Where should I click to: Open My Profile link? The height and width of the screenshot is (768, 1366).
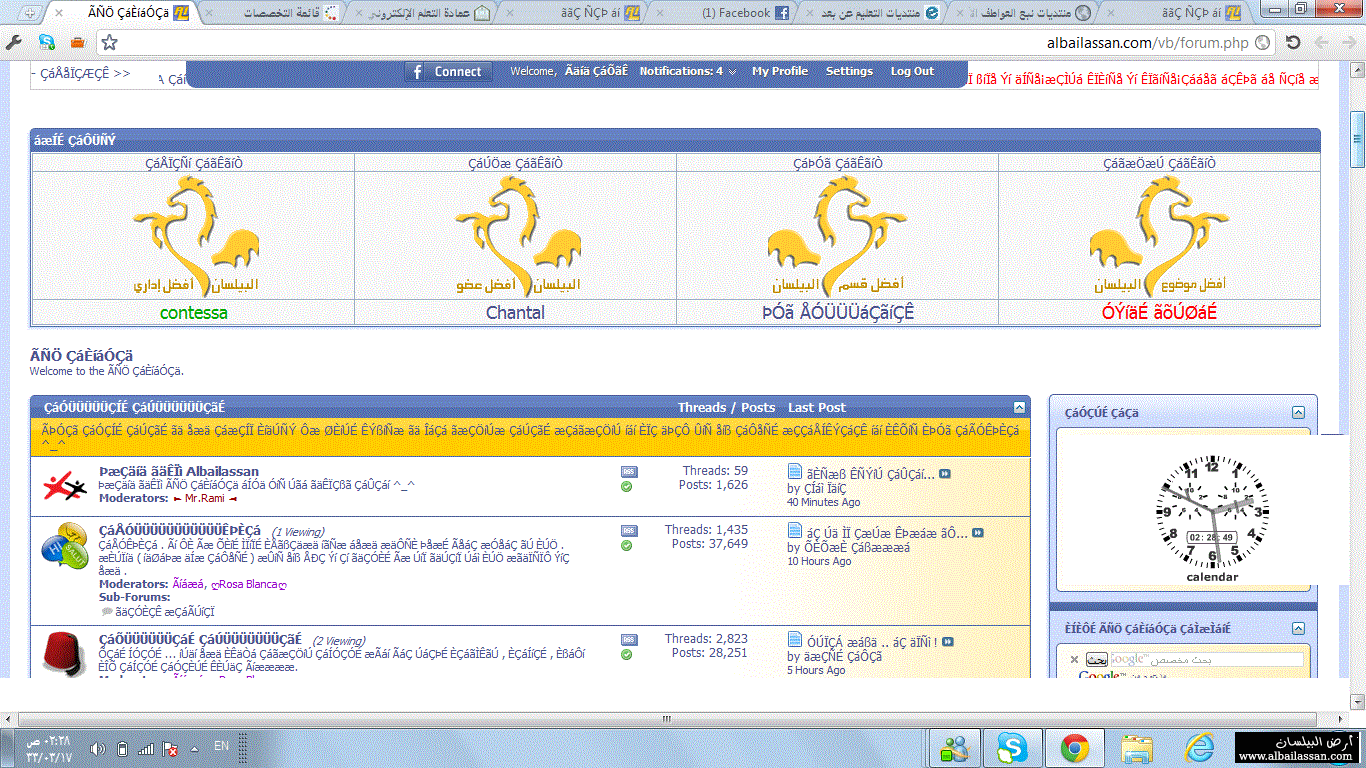[x=780, y=72]
